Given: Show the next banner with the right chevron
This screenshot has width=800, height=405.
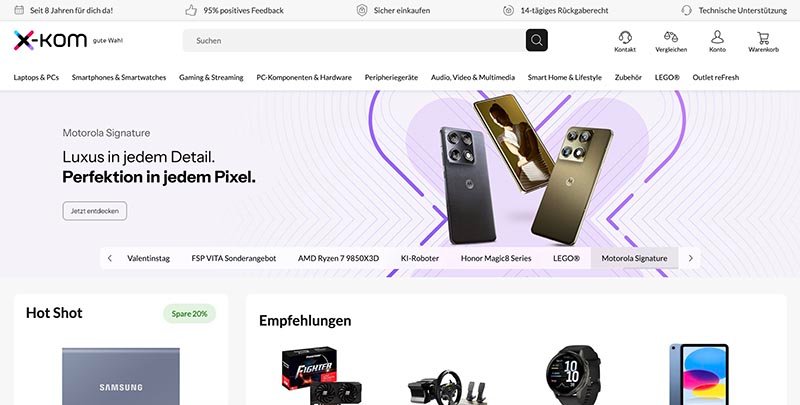Looking at the screenshot, I should [690, 258].
